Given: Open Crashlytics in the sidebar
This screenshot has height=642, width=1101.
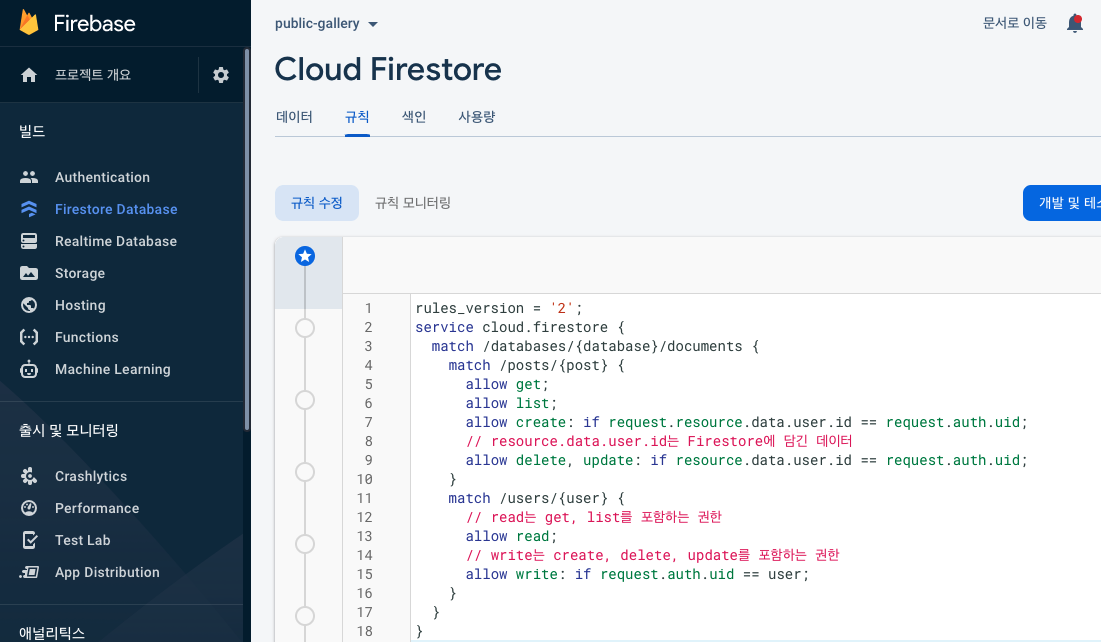Looking at the screenshot, I should pos(91,476).
